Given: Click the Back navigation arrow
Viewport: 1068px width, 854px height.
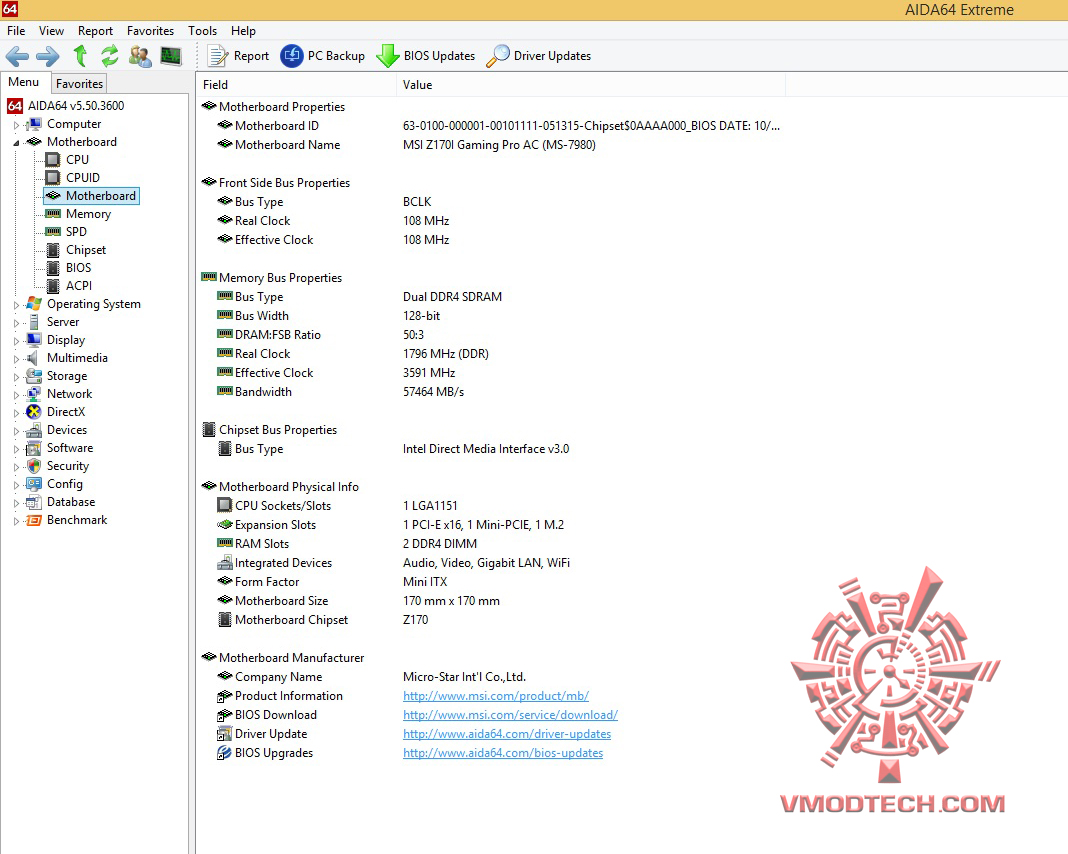Looking at the screenshot, I should pos(17,56).
